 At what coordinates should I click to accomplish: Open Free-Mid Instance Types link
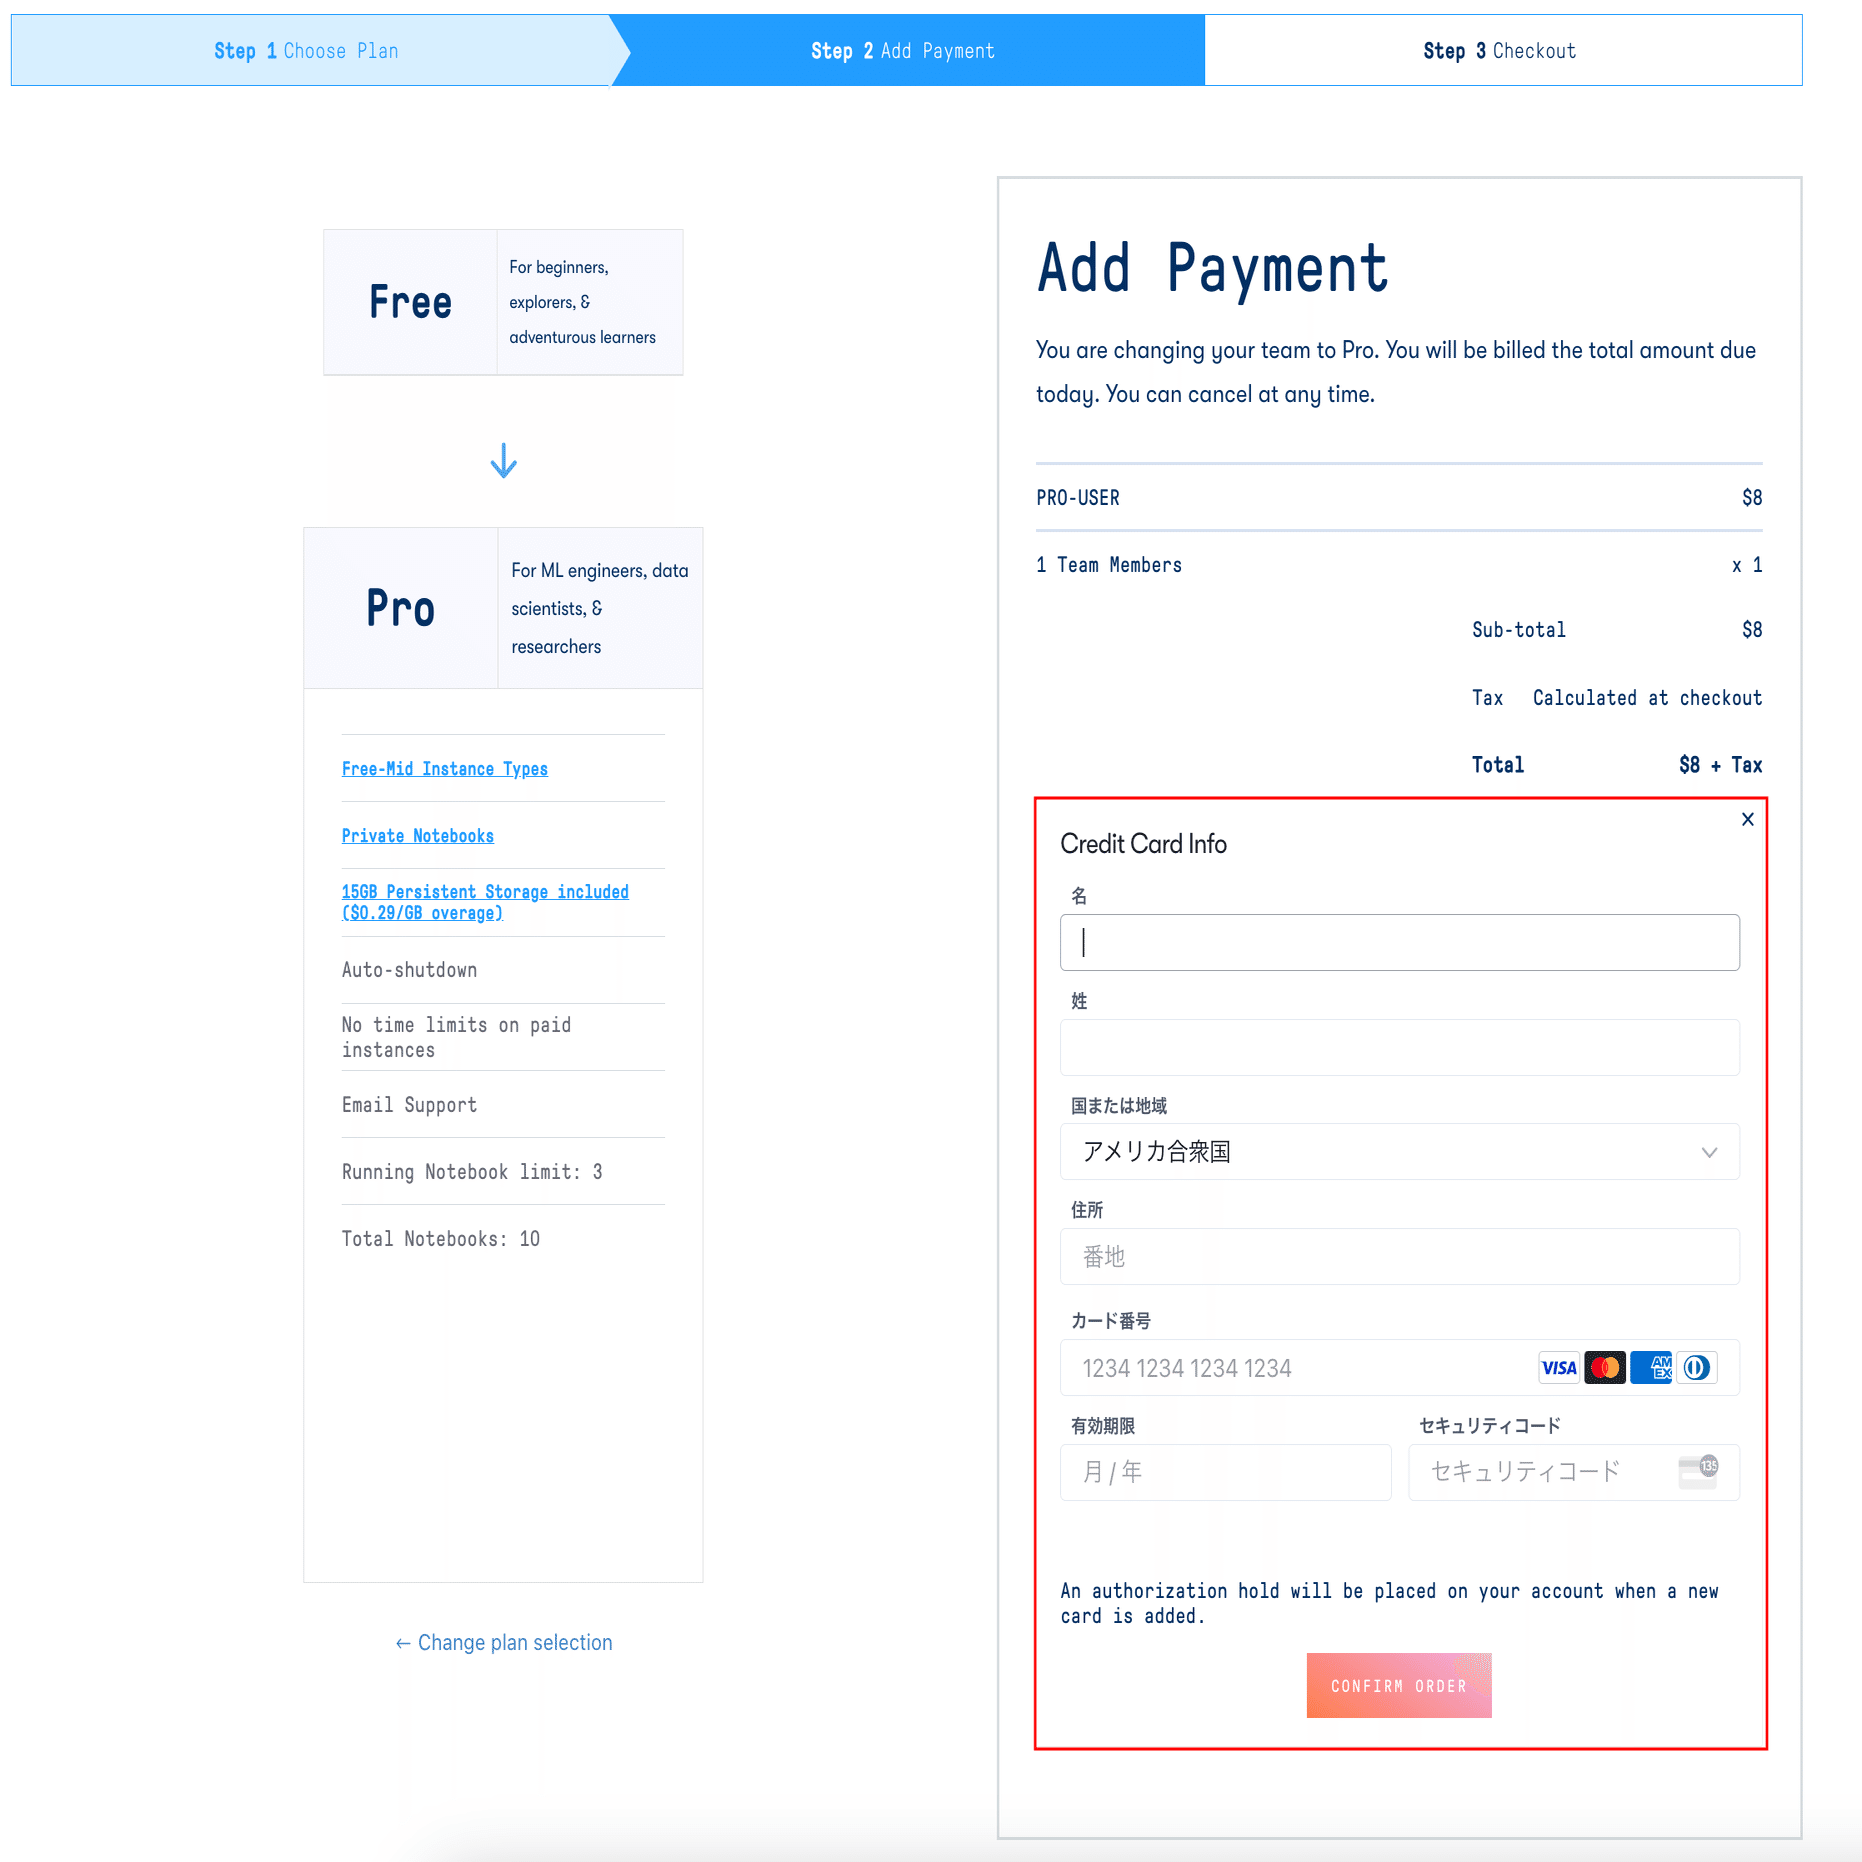click(445, 769)
